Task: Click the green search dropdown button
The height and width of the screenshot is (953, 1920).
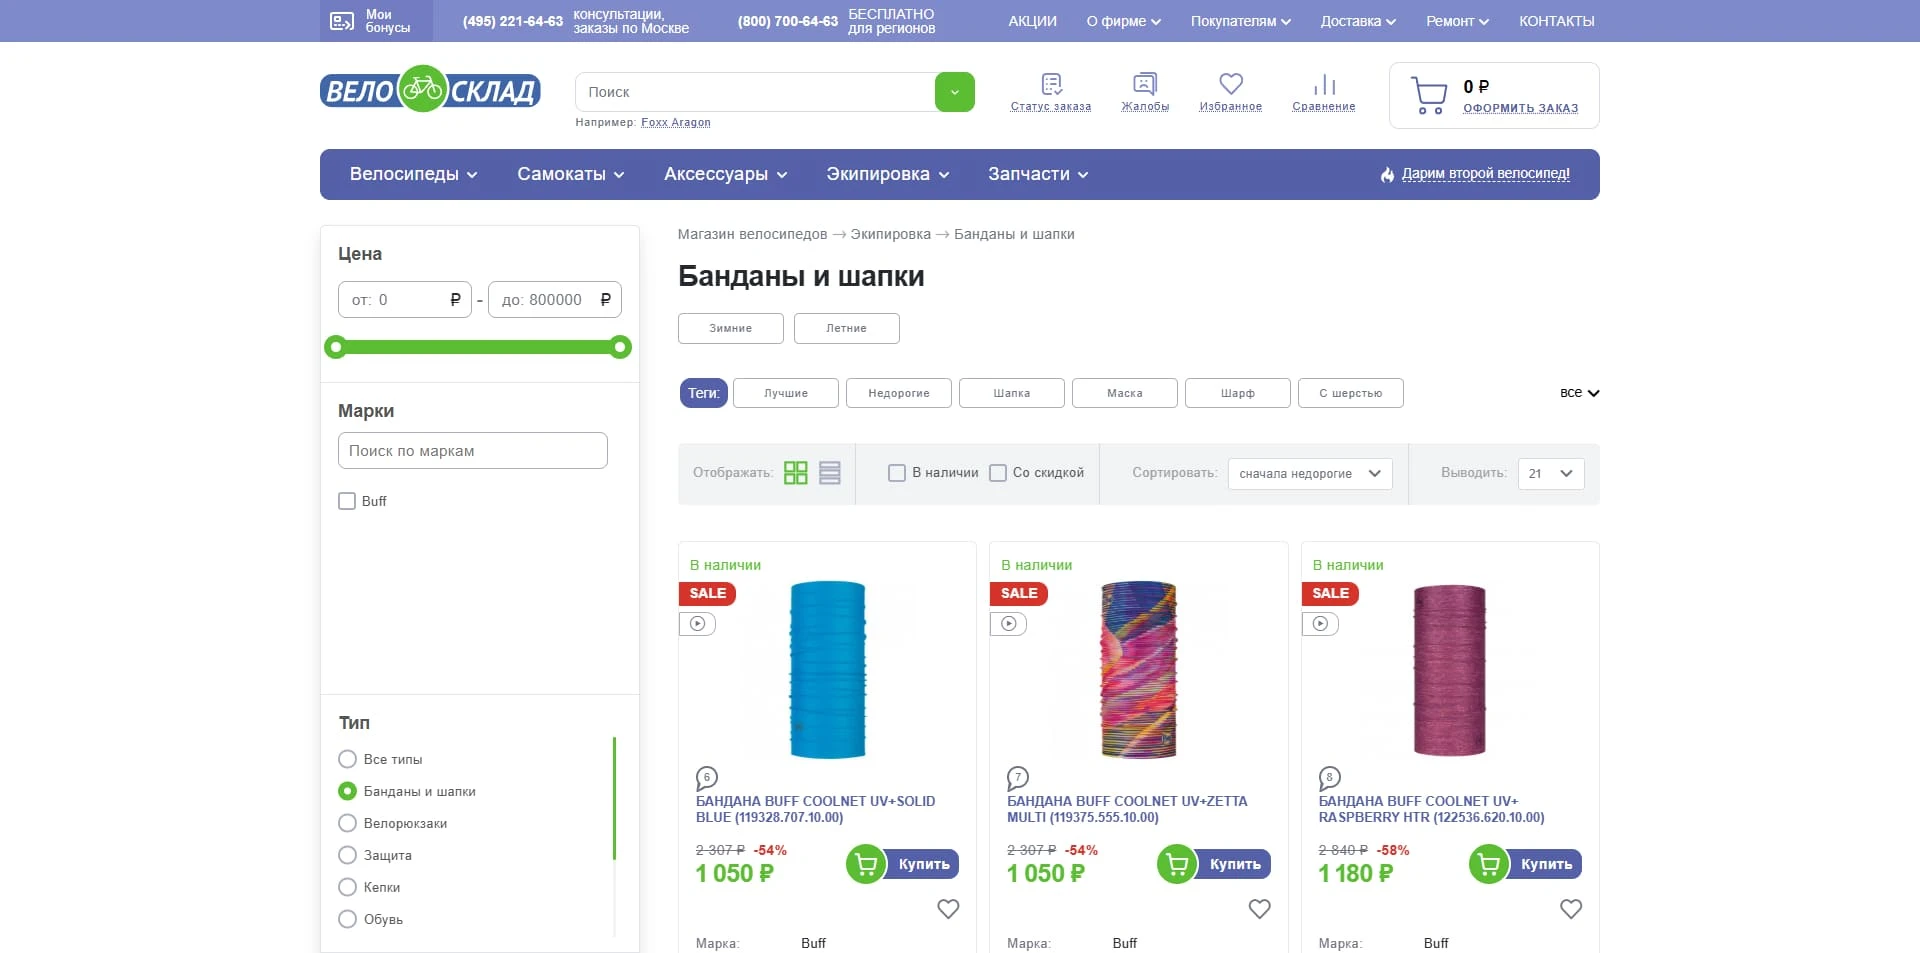Action: [954, 92]
